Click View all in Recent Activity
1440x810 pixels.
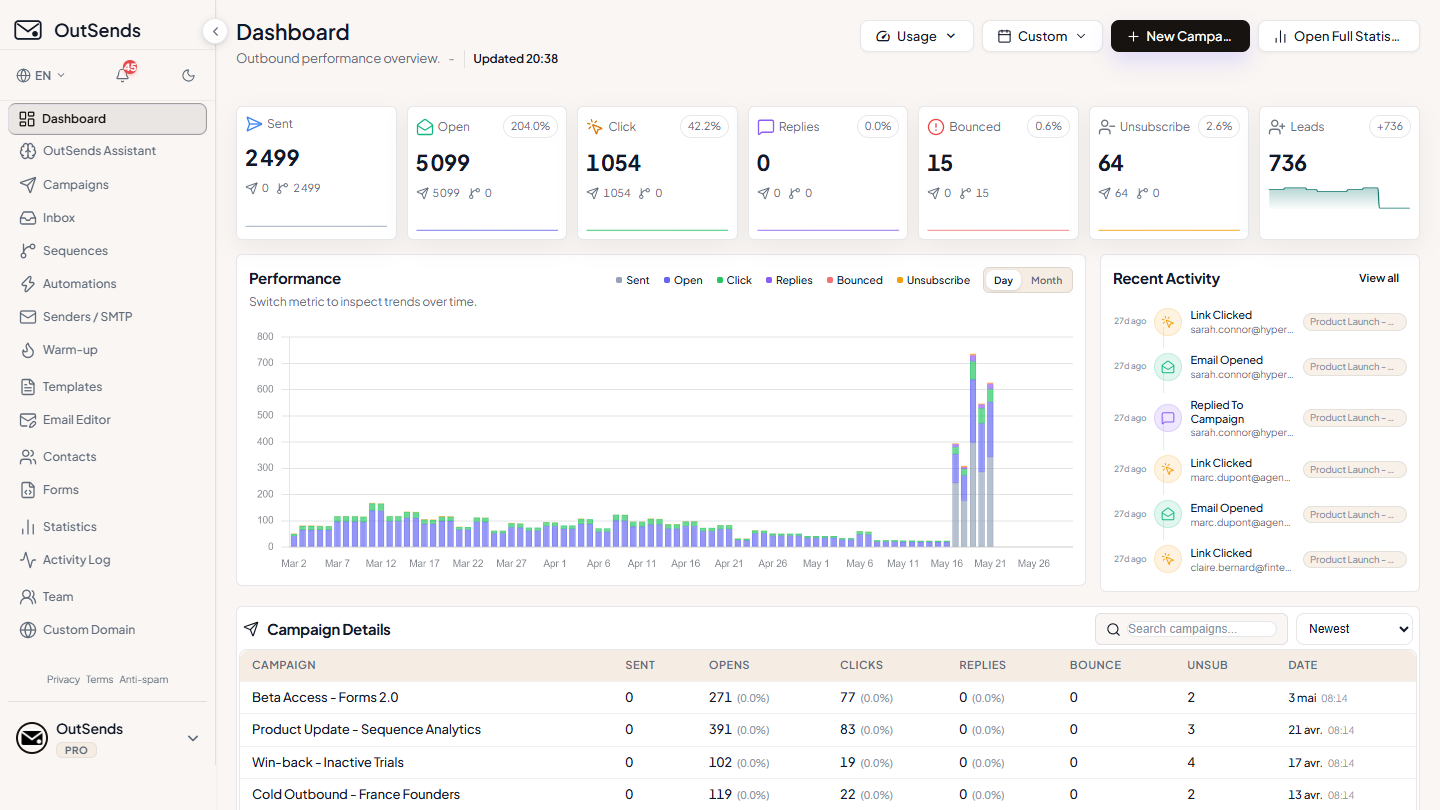coord(1379,278)
